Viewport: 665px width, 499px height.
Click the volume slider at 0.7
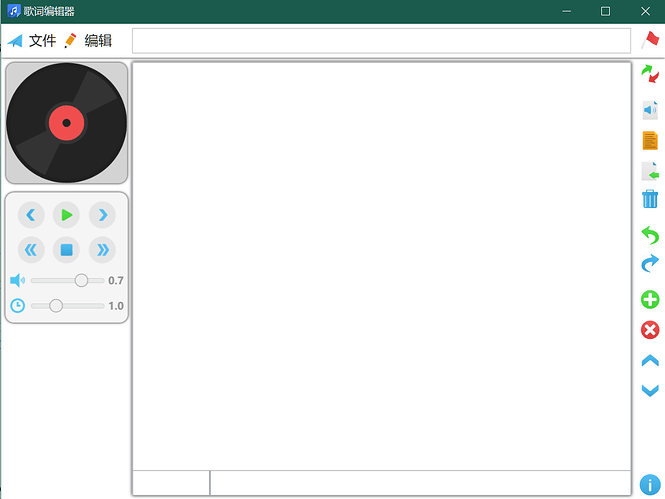click(67, 280)
